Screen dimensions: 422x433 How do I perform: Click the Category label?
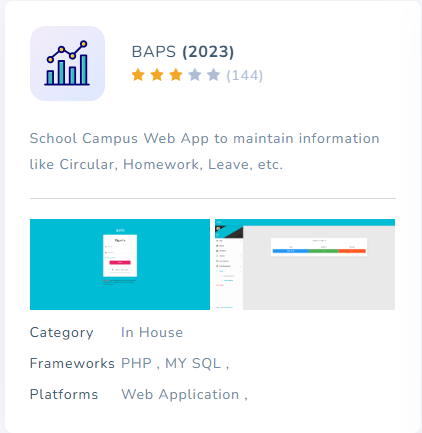[x=62, y=333]
